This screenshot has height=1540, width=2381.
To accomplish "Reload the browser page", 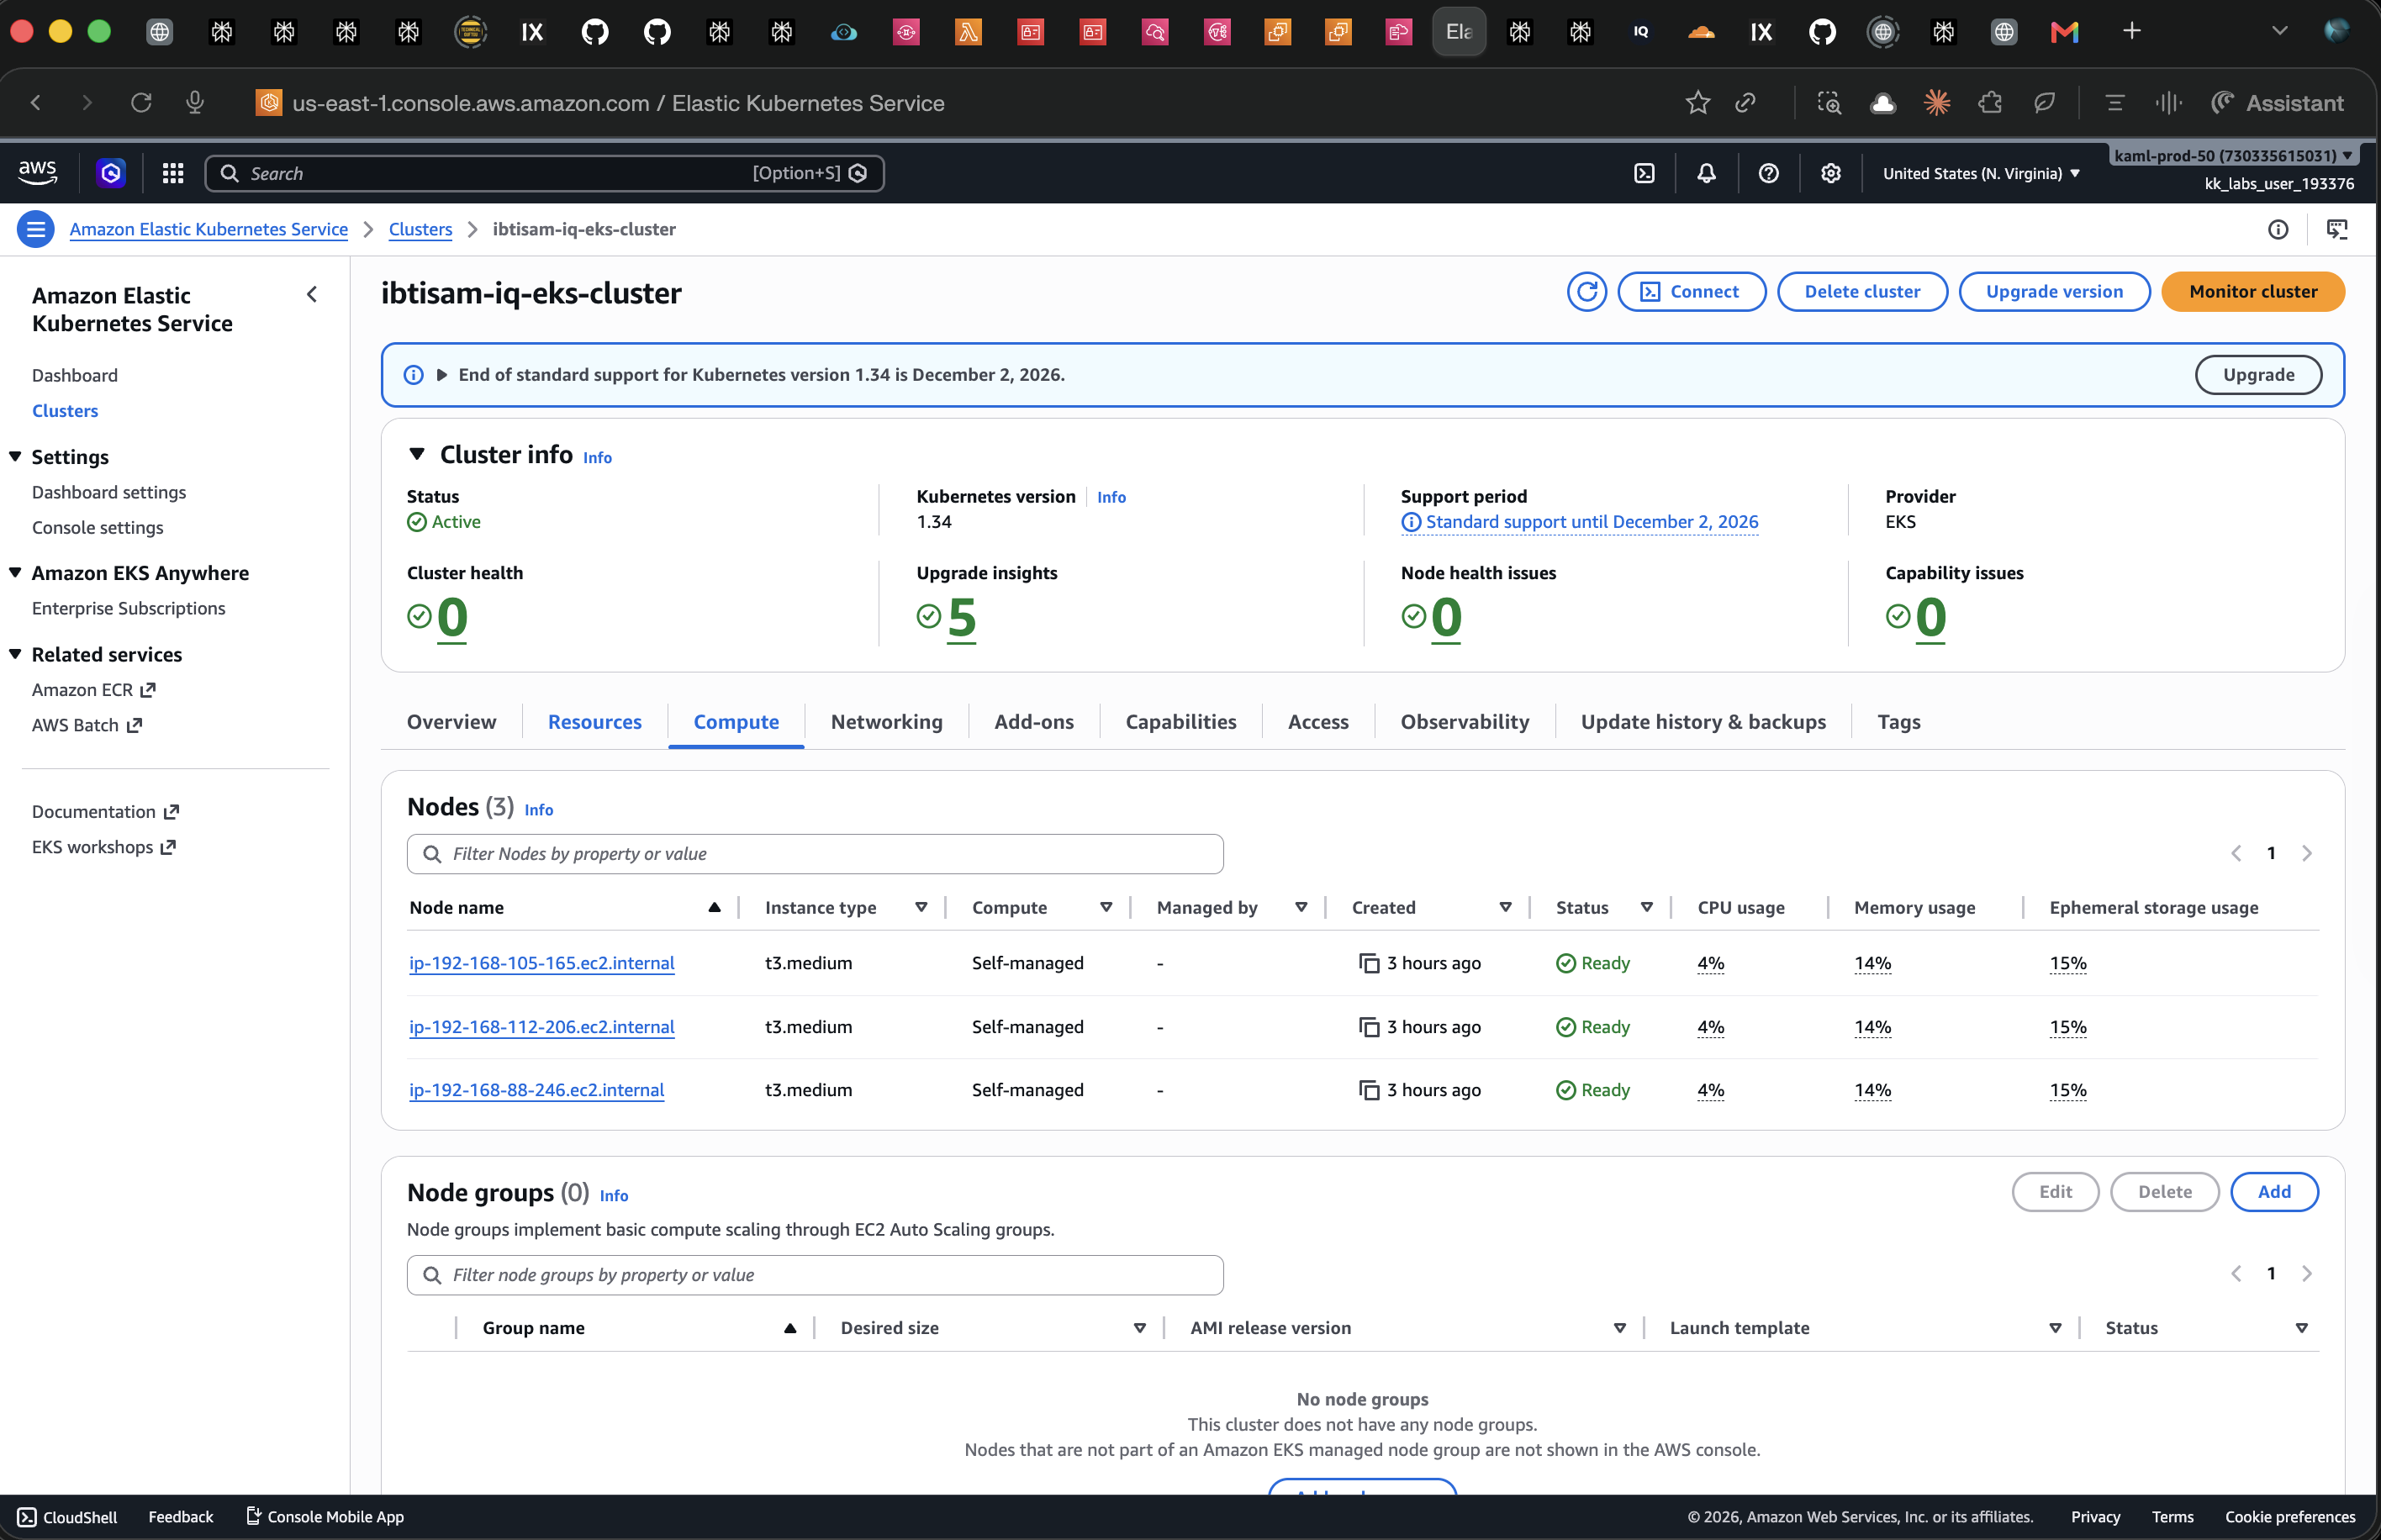I will [x=141, y=103].
